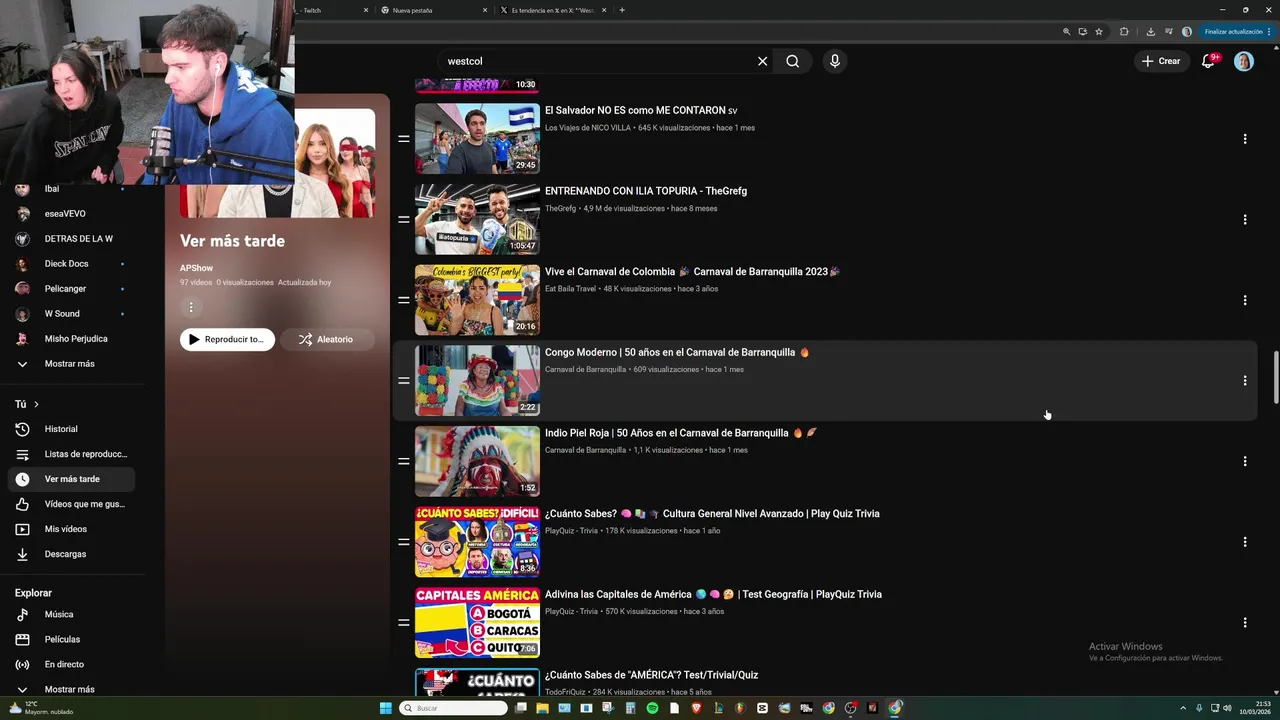
Task: Open options menu for Congo Moderno video
Action: tap(1245, 380)
